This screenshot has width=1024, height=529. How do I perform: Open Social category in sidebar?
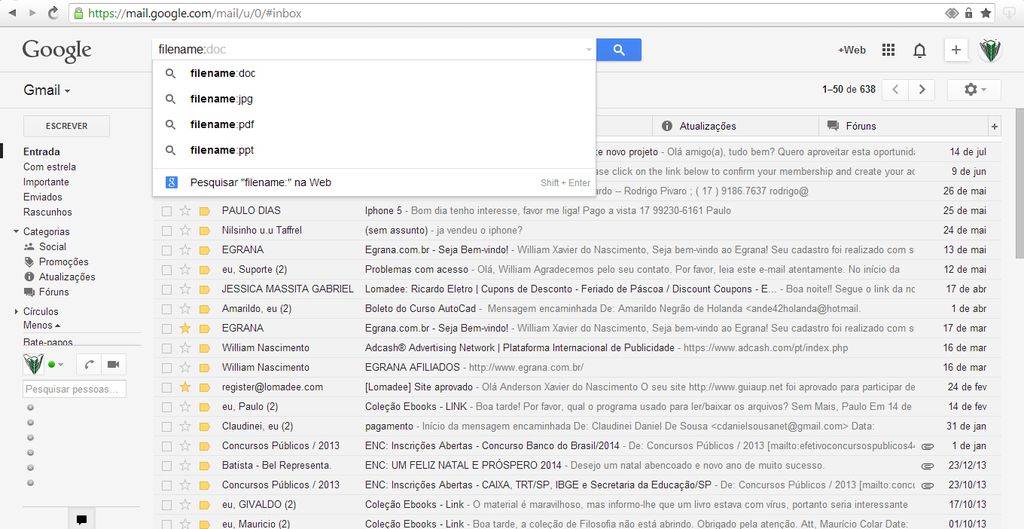pos(52,246)
